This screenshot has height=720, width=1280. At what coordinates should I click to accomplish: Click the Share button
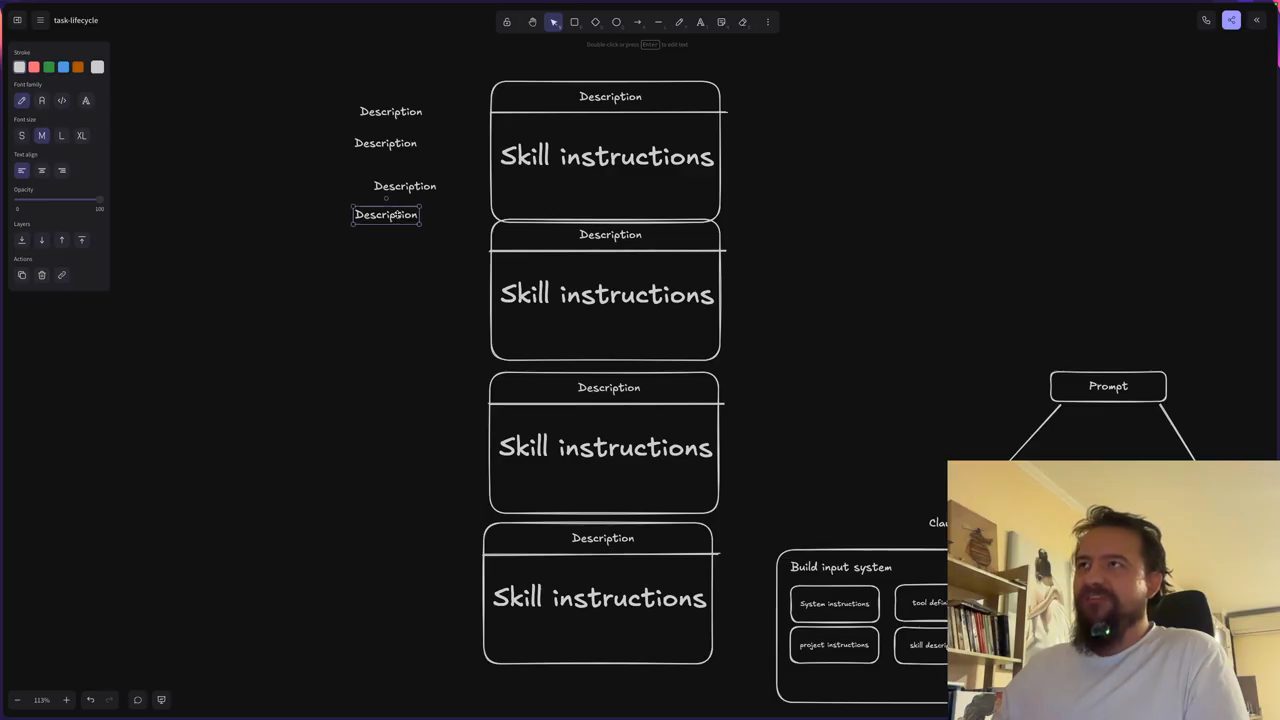(x=1231, y=20)
